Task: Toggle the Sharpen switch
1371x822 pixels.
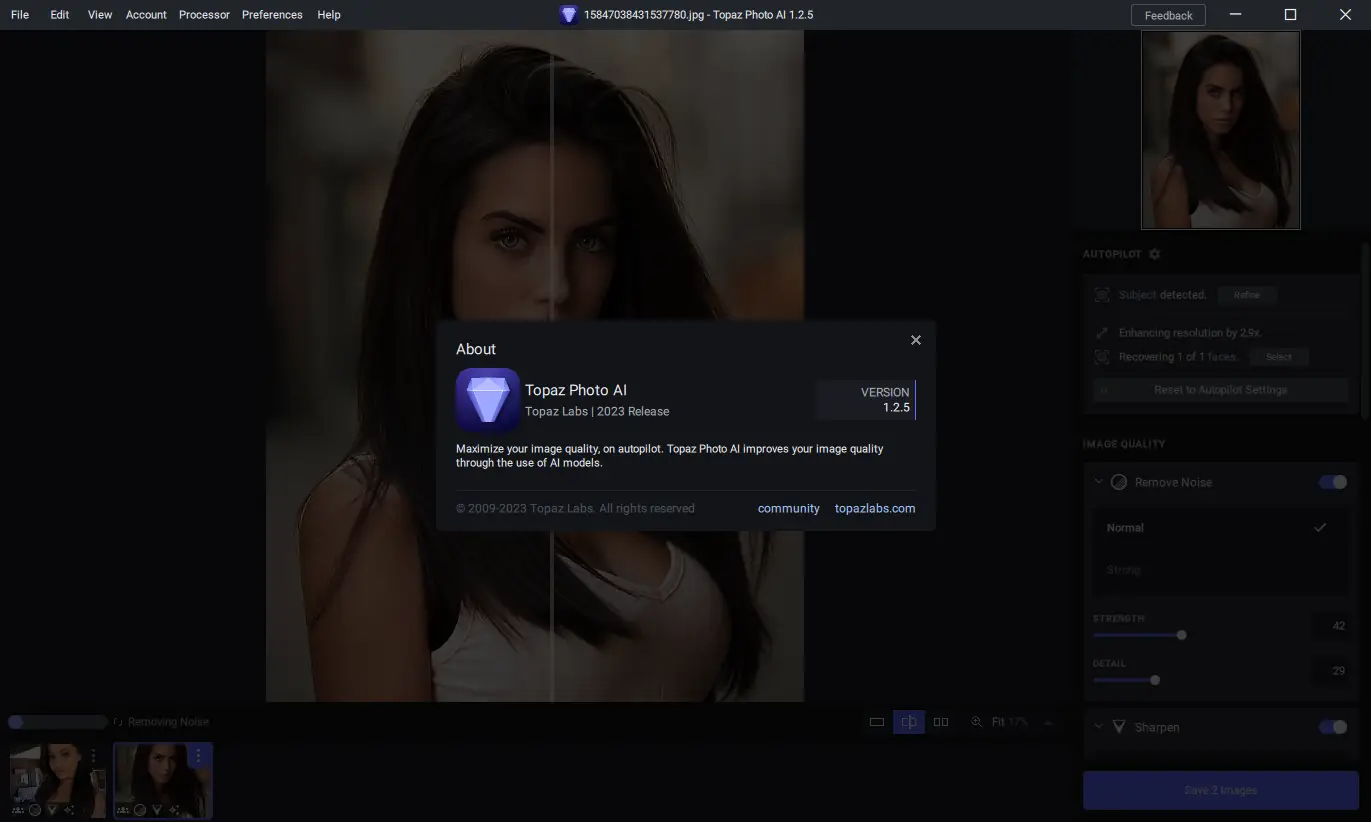Action: [x=1333, y=727]
